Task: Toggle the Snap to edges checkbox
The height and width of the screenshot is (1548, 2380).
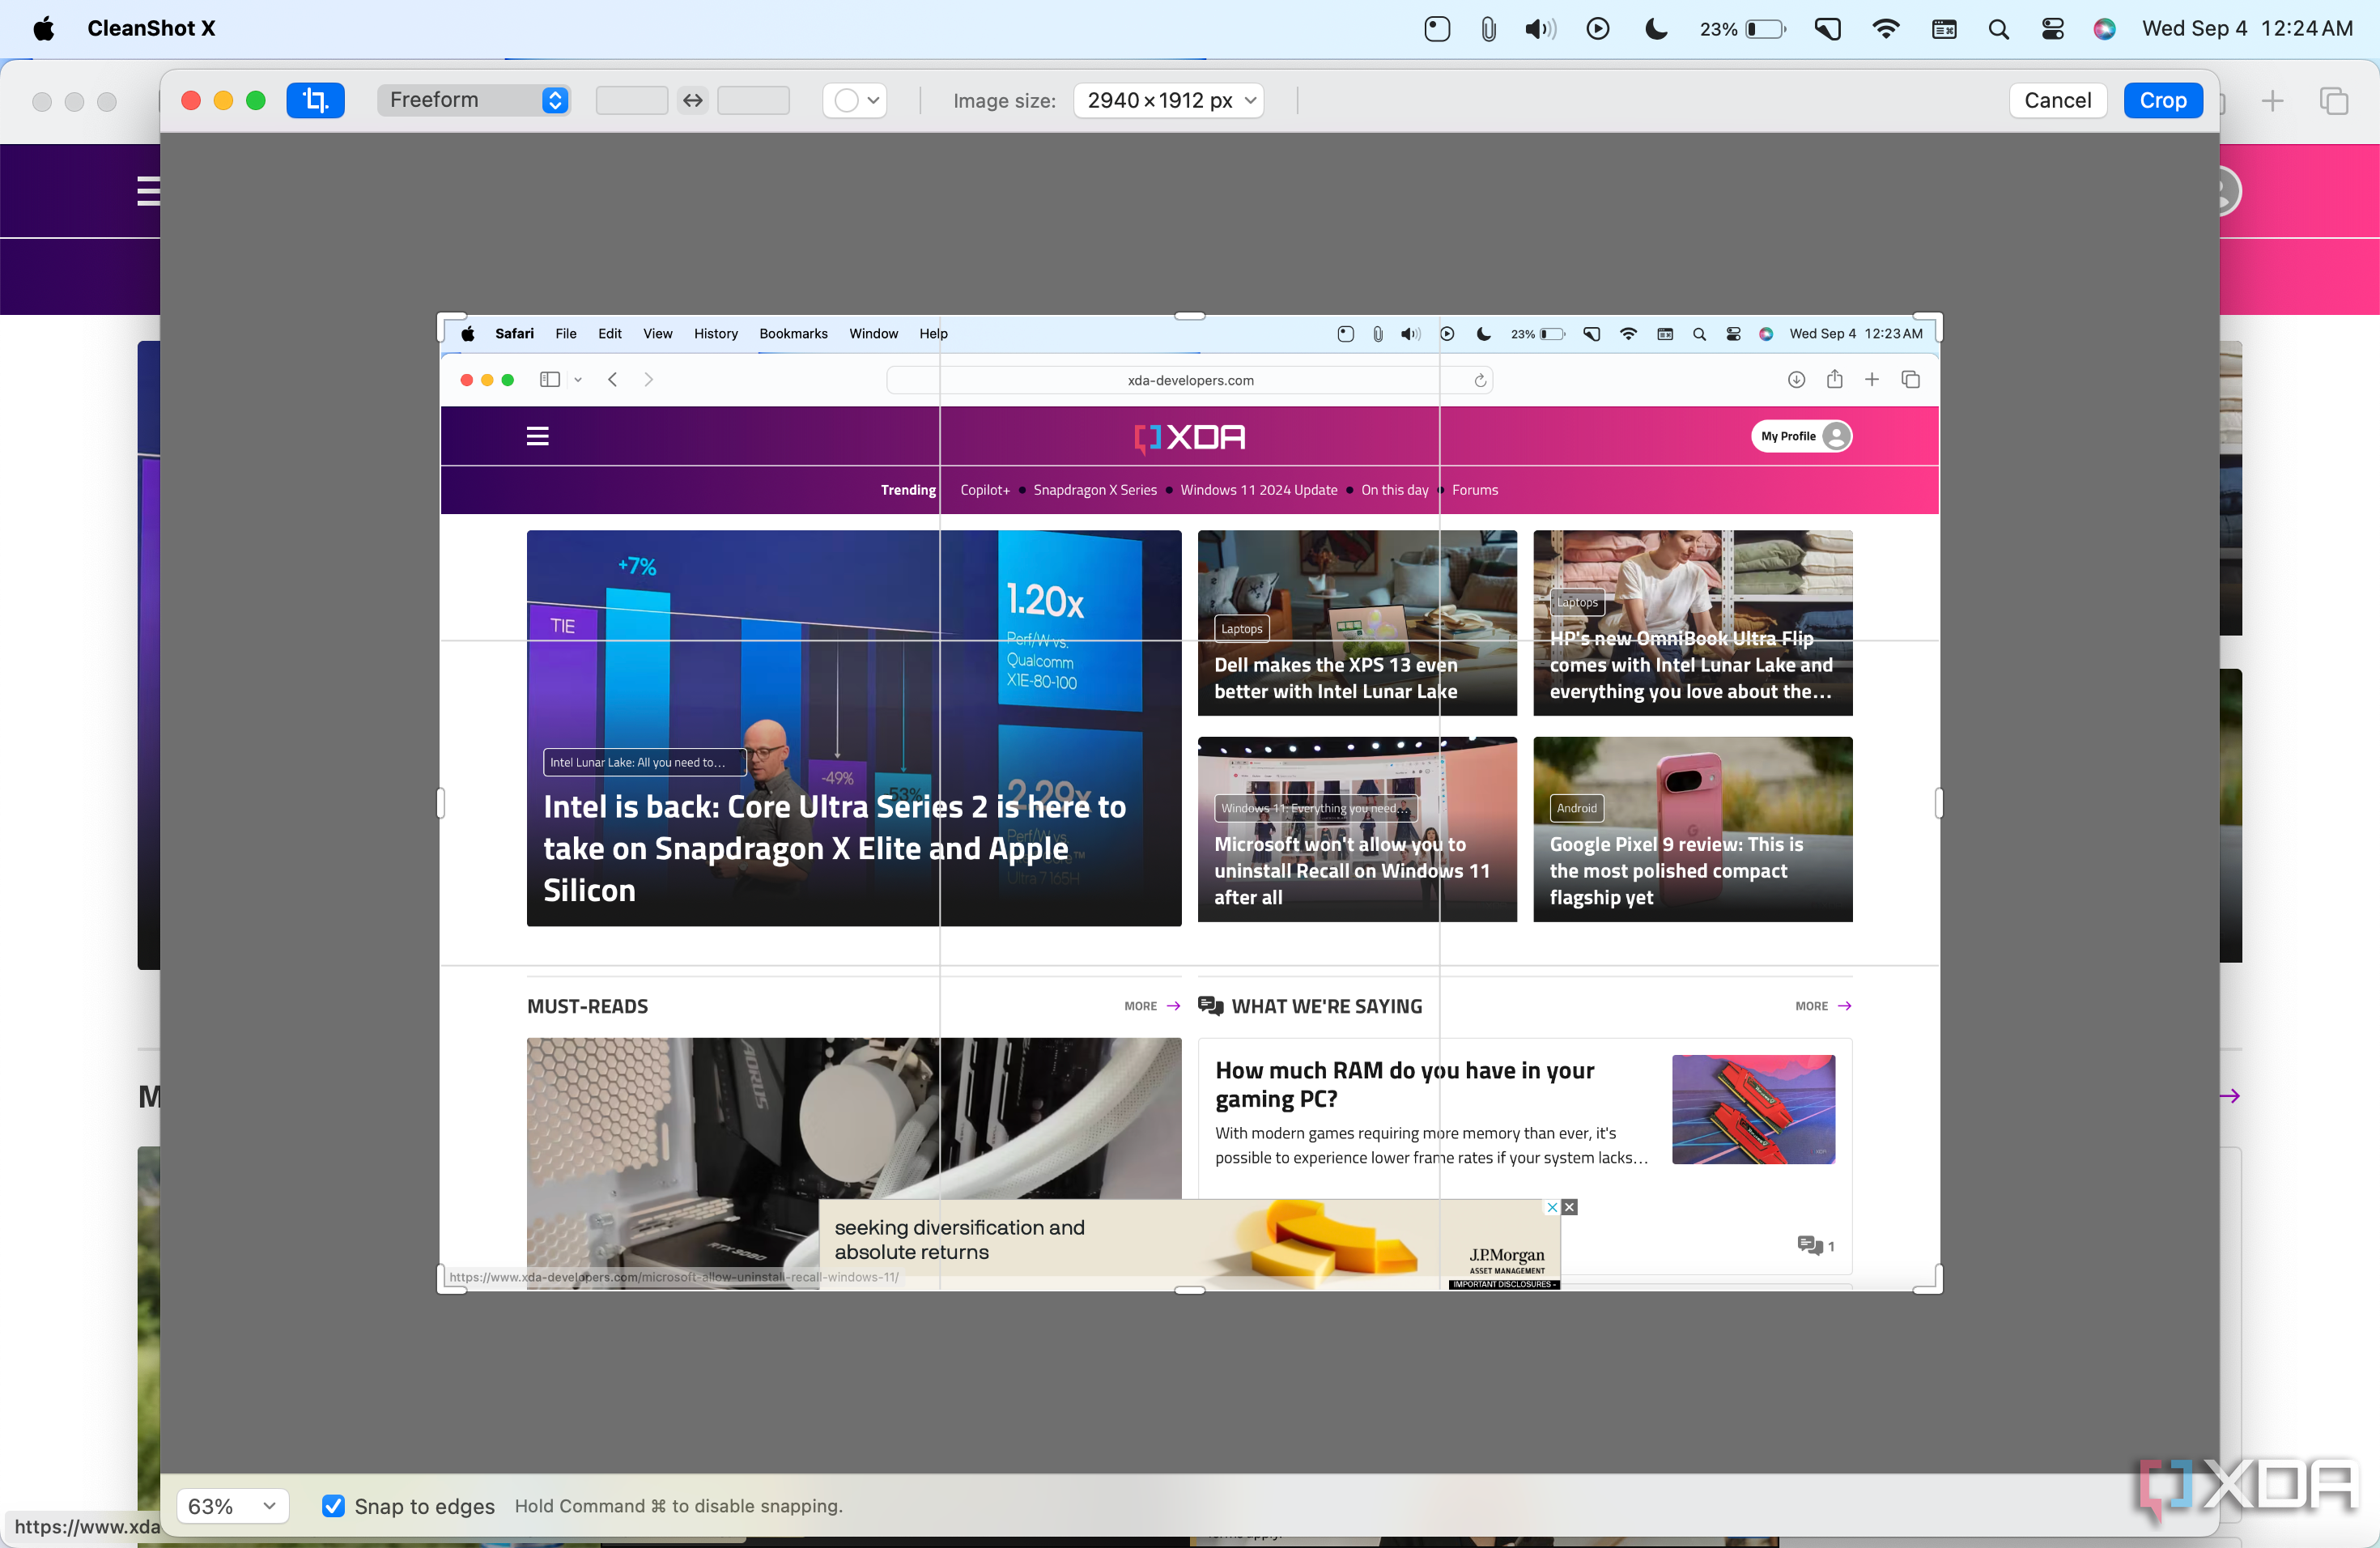Action: point(331,1504)
